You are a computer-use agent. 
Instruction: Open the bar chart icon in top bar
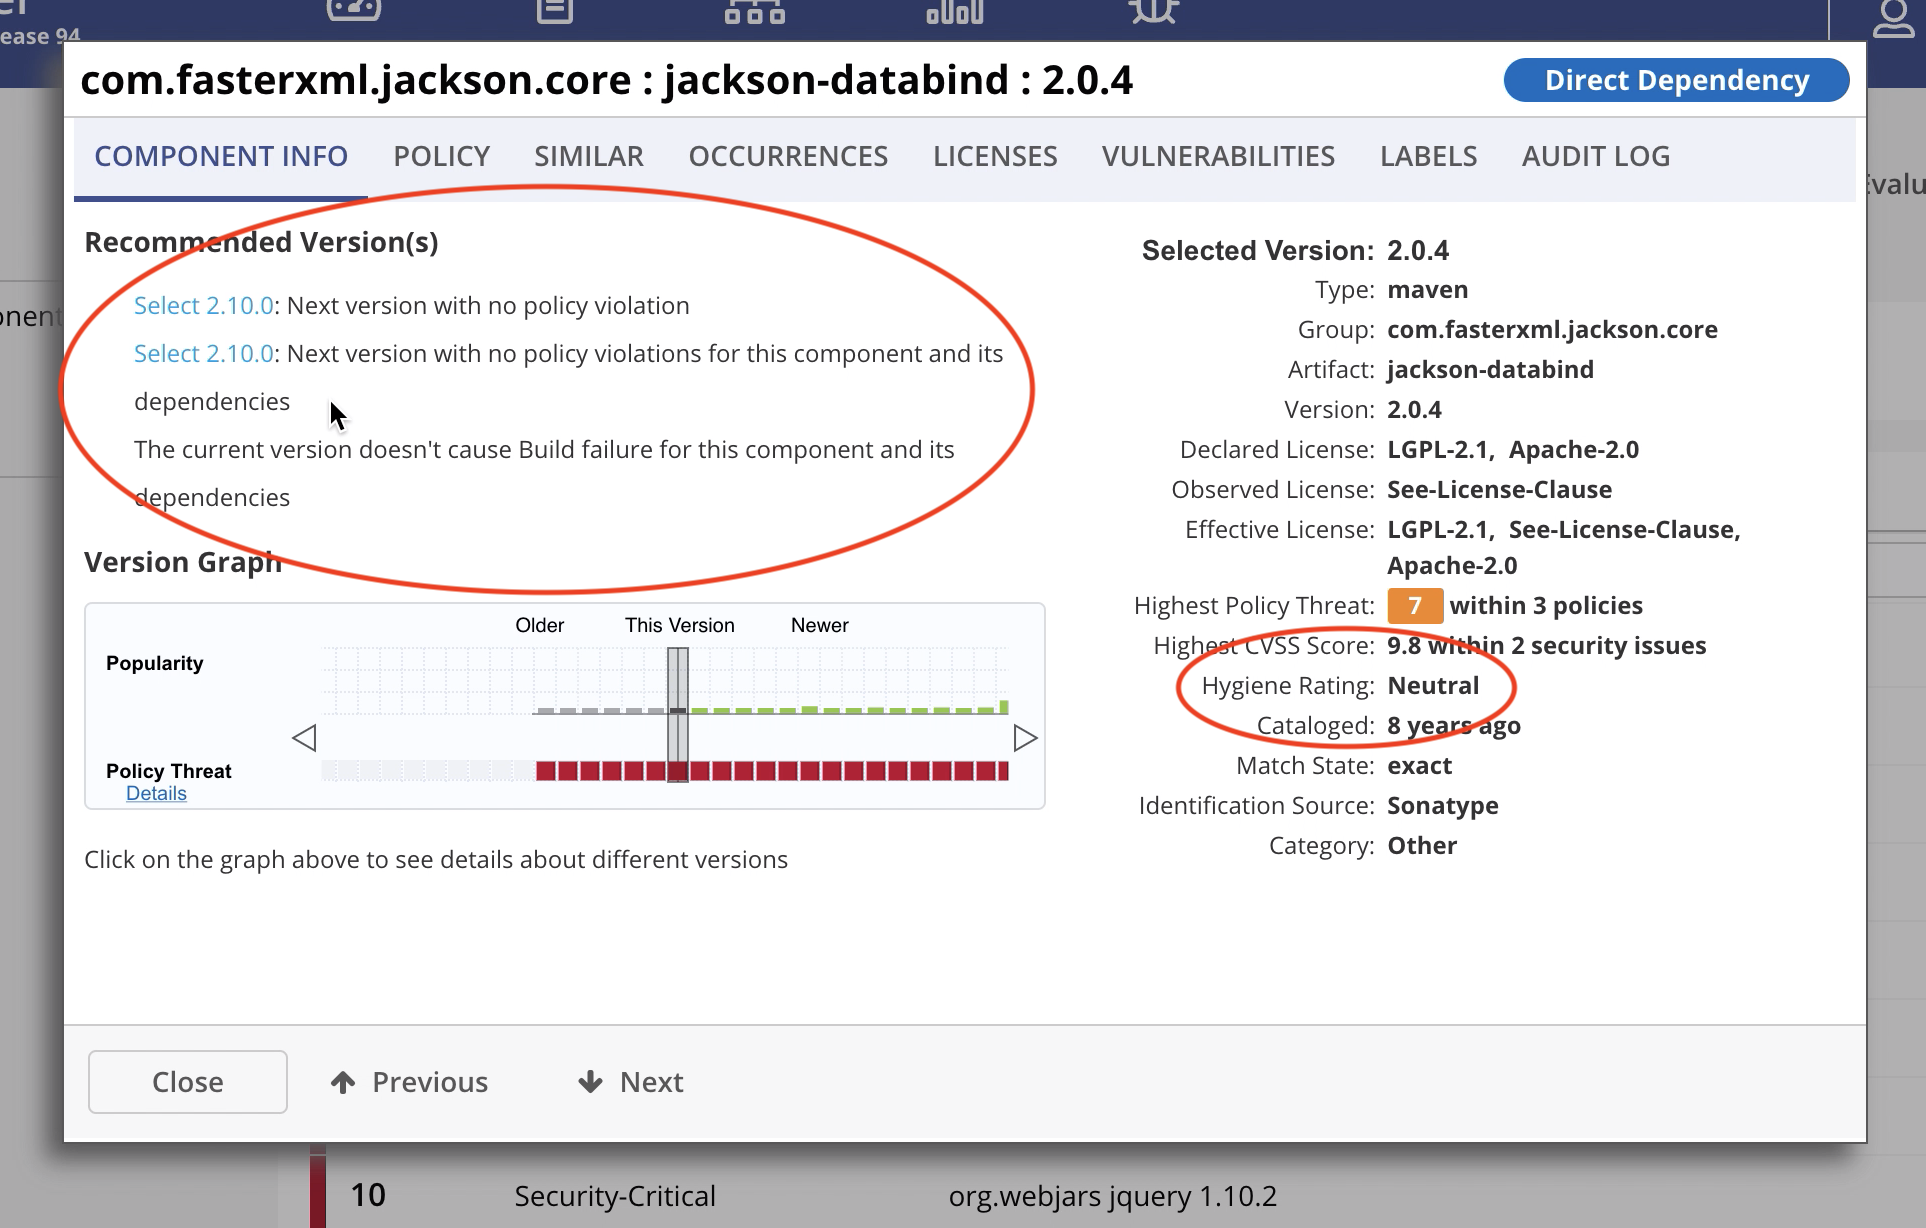955,11
